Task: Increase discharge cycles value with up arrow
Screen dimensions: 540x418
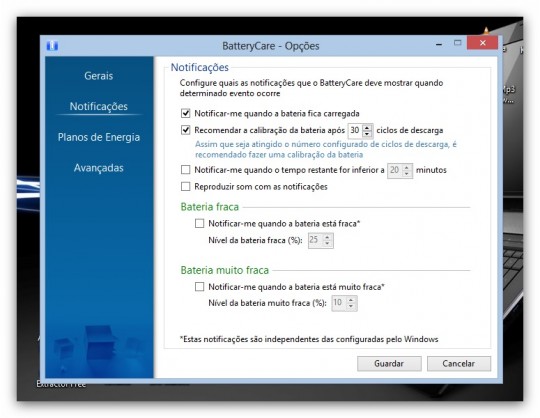Action: click(367, 127)
